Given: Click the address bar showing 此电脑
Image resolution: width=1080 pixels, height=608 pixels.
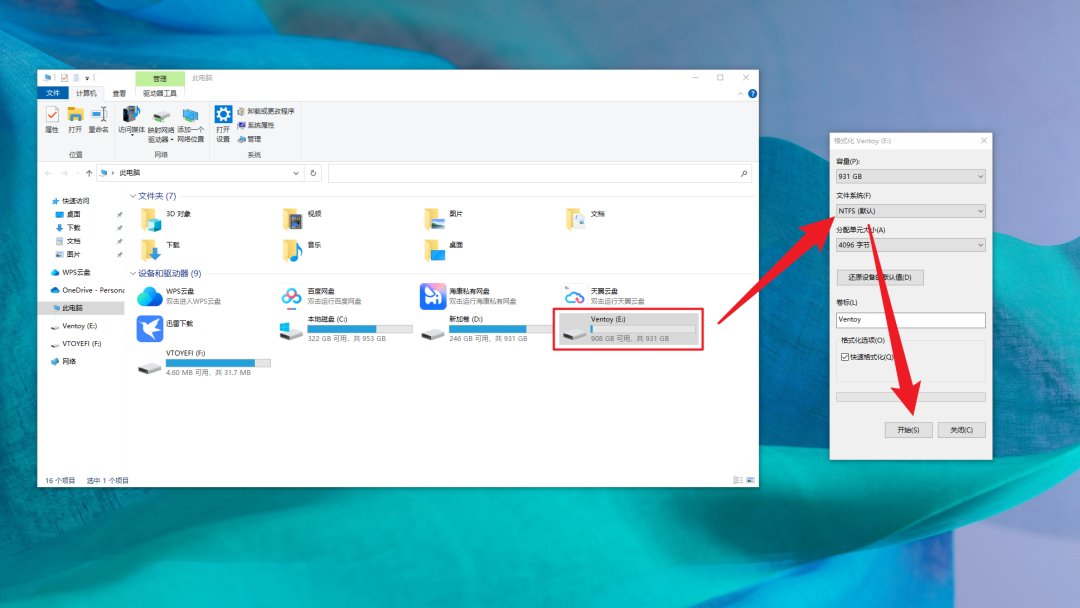Looking at the screenshot, I should [x=200, y=173].
